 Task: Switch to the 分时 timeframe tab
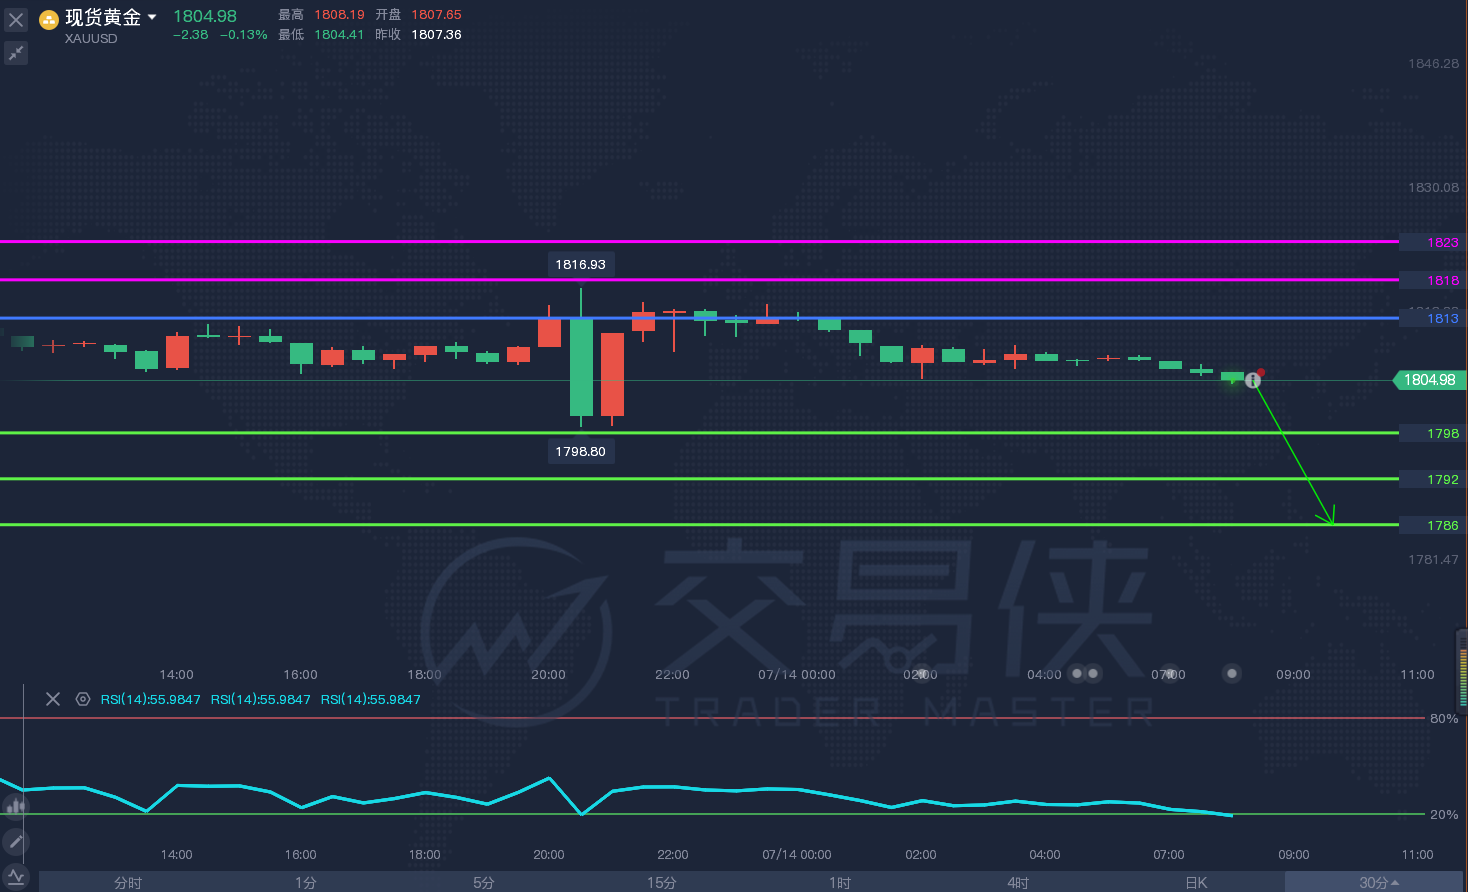coord(128,882)
